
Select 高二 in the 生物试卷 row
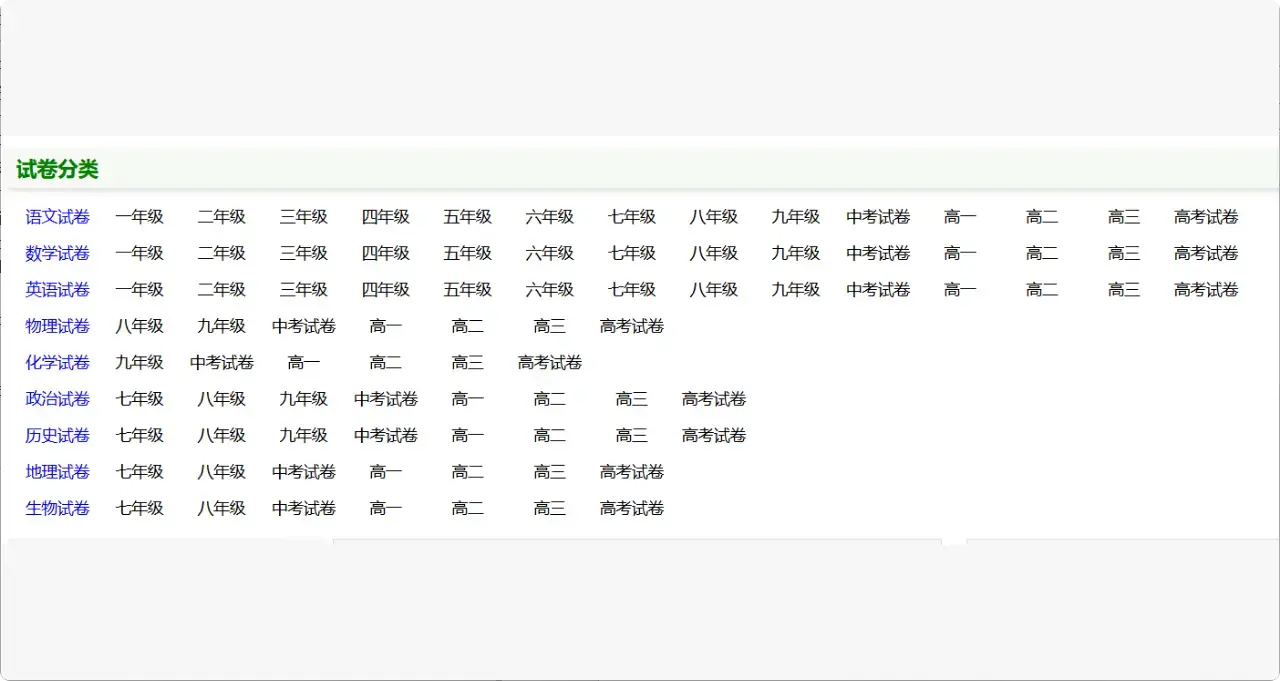(x=467, y=508)
